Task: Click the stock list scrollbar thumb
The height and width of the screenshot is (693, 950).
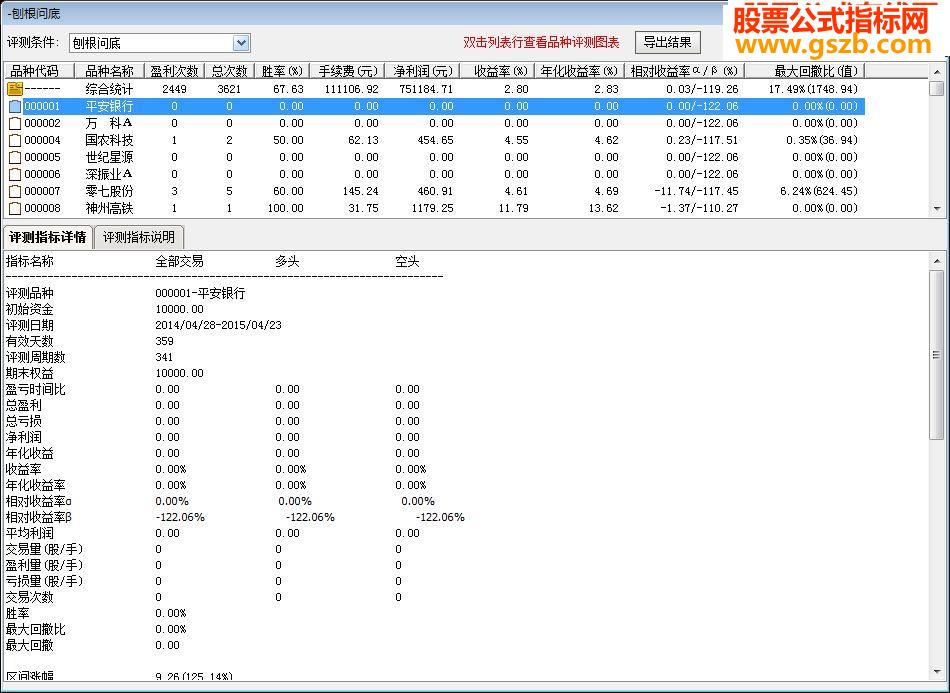Action: pos(937,88)
